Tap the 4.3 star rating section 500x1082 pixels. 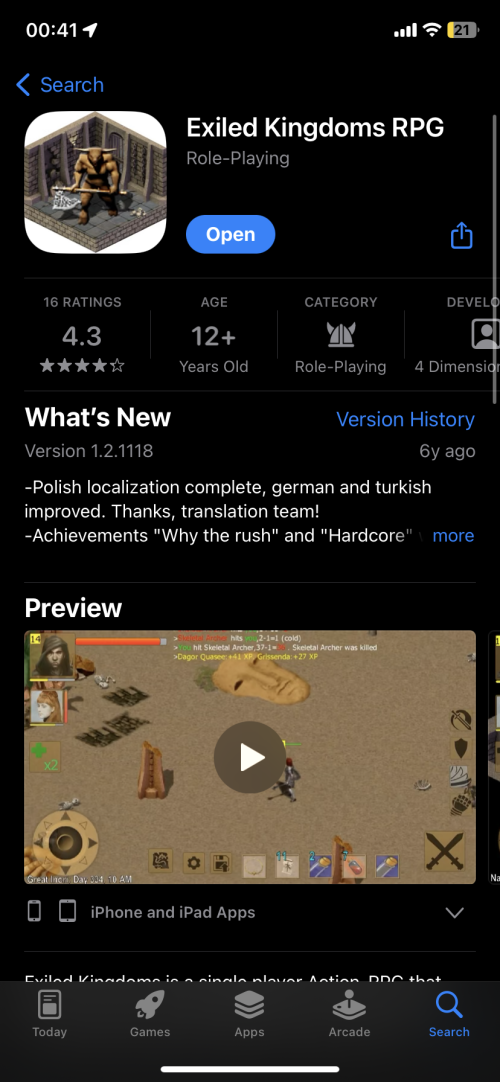click(82, 335)
